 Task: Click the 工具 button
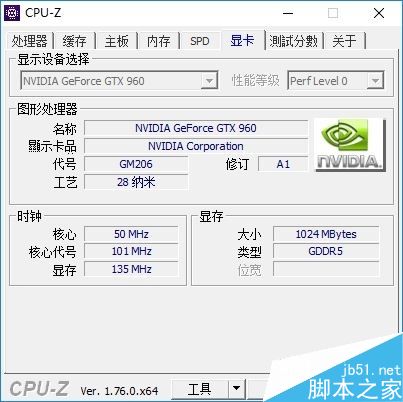200,389
